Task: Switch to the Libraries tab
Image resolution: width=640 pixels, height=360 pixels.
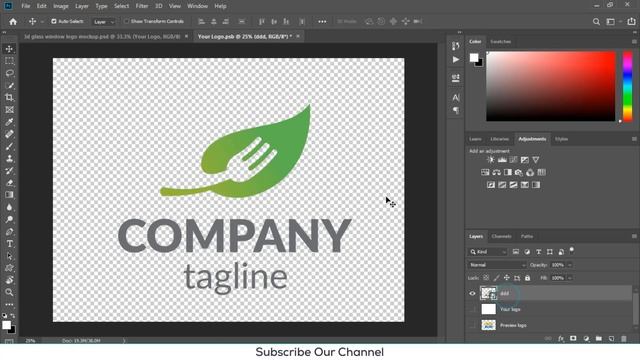Action: pos(500,139)
